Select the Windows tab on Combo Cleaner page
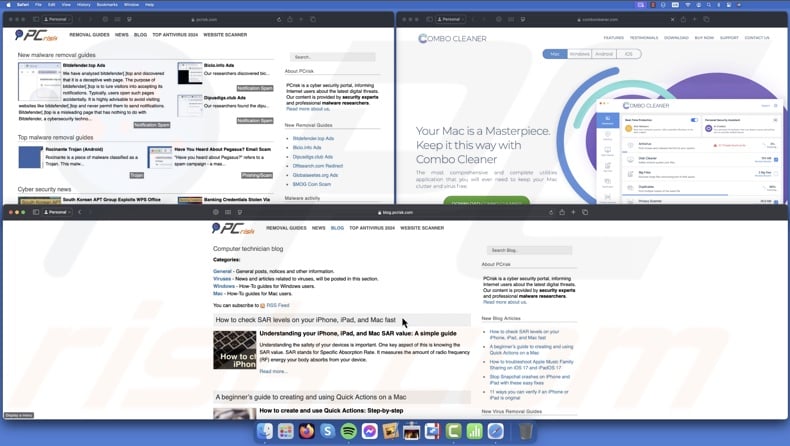The width and height of the screenshot is (790, 446). pyautogui.click(x=579, y=54)
